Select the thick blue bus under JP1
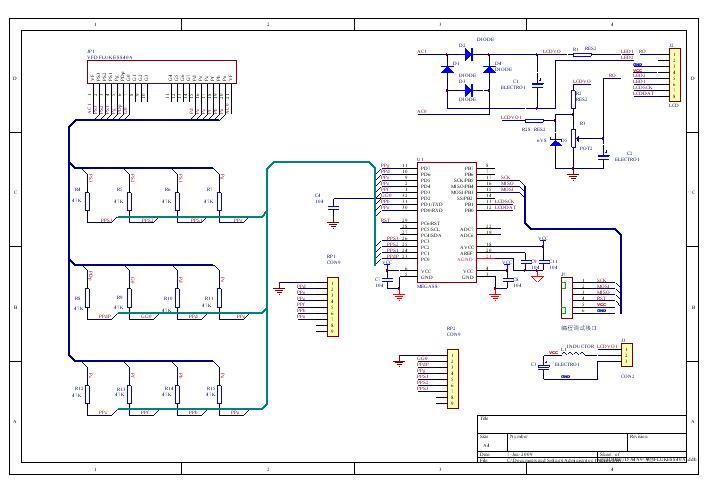713x490 pixels. point(146,120)
